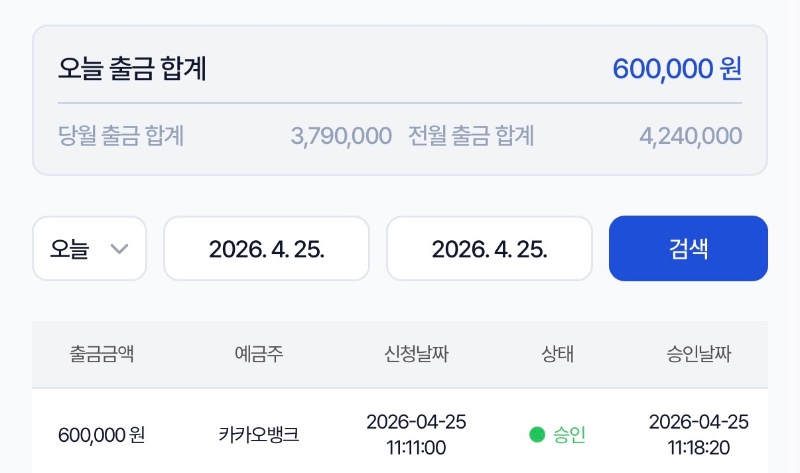Click the 예금주 column header
The width and height of the screenshot is (800, 473).
pyautogui.click(x=258, y=354)
